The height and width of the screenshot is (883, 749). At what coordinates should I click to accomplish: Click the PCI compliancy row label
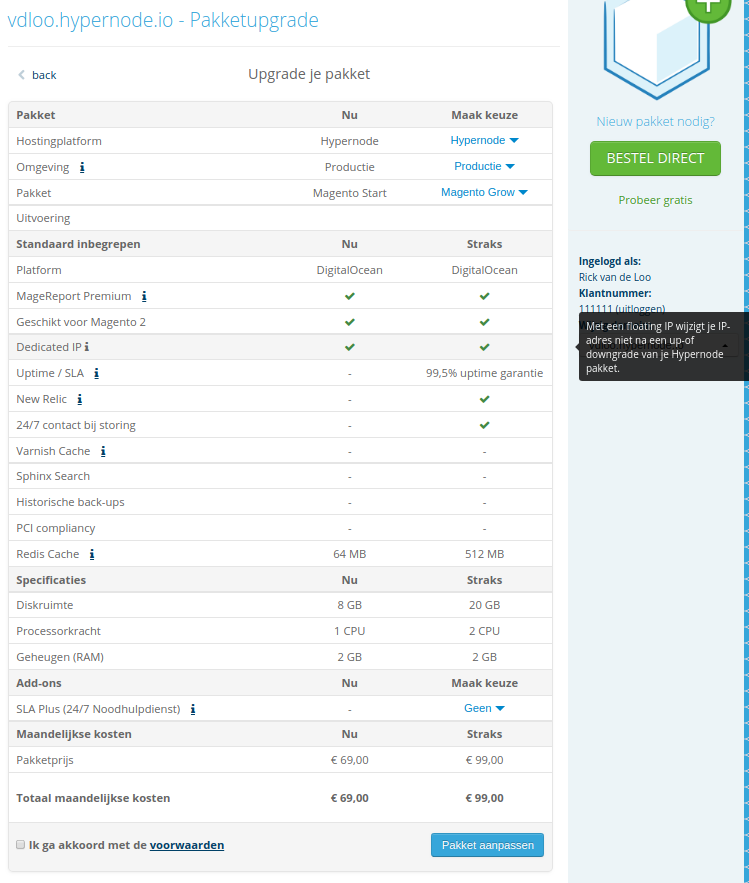coord(56,528)
